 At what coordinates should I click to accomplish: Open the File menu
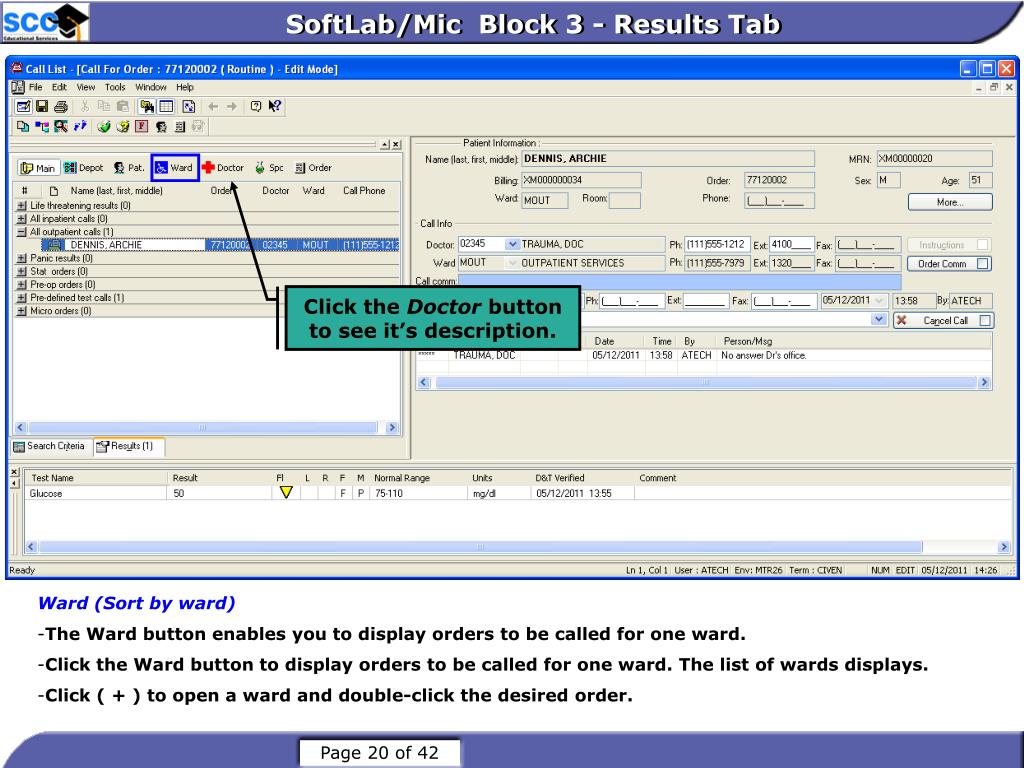pyautogui.click(x=35, y=87)
